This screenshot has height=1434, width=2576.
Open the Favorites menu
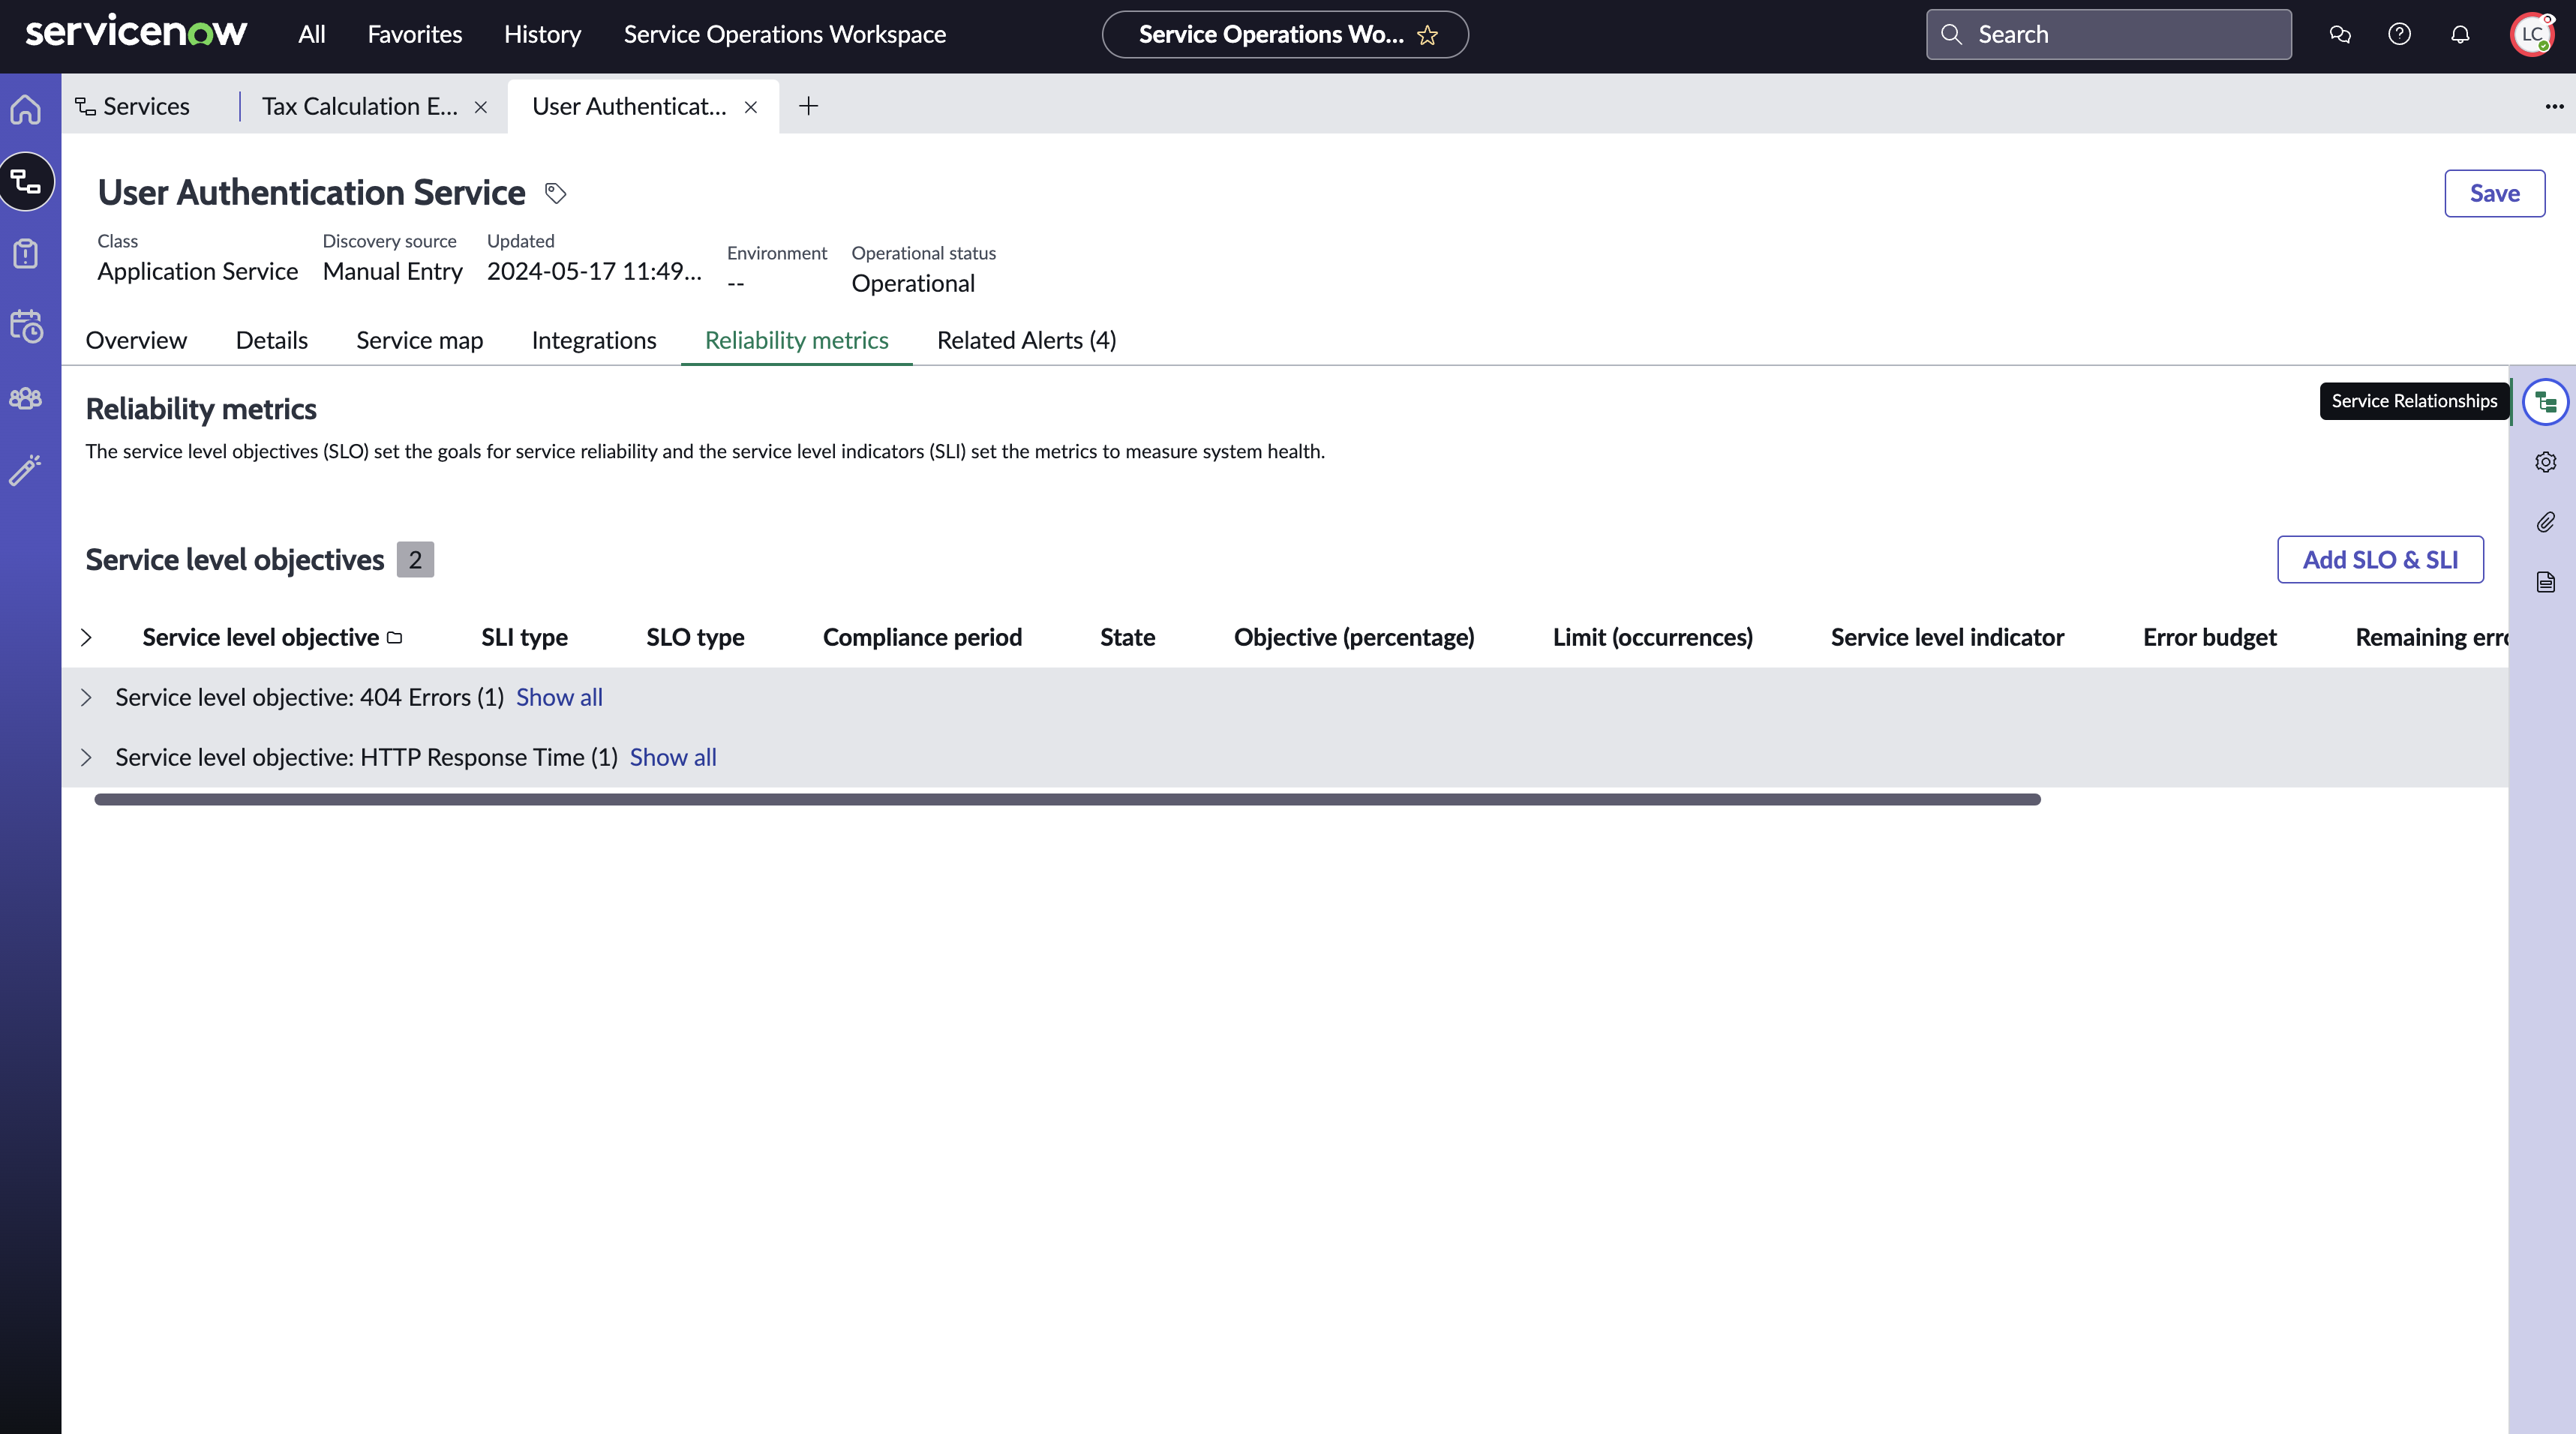pos(415,35)
